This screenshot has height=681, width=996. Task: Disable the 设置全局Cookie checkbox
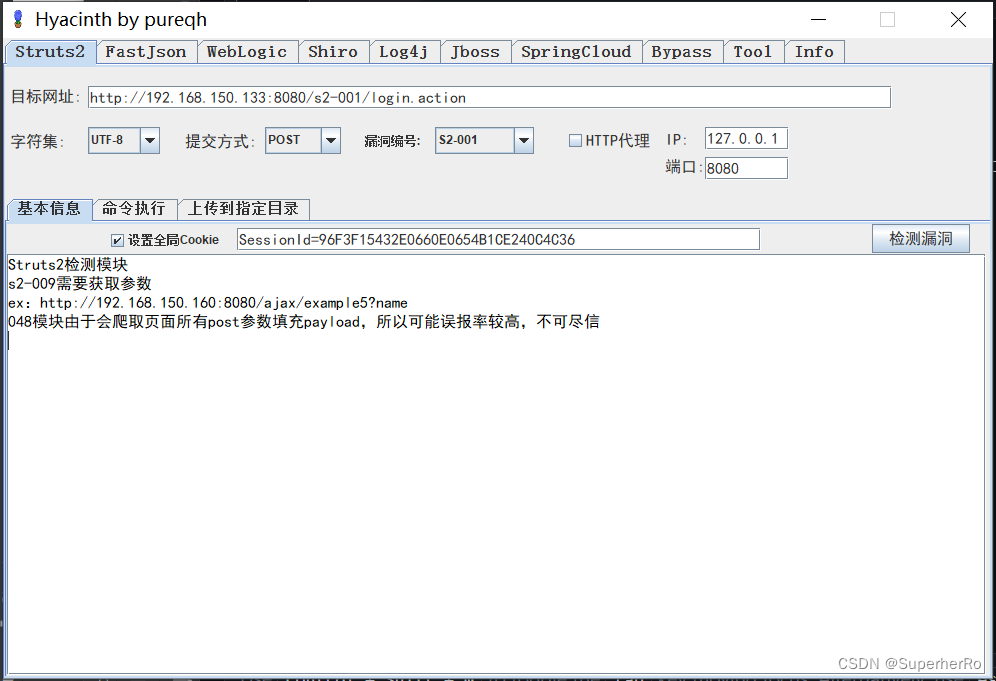(117, 239)
